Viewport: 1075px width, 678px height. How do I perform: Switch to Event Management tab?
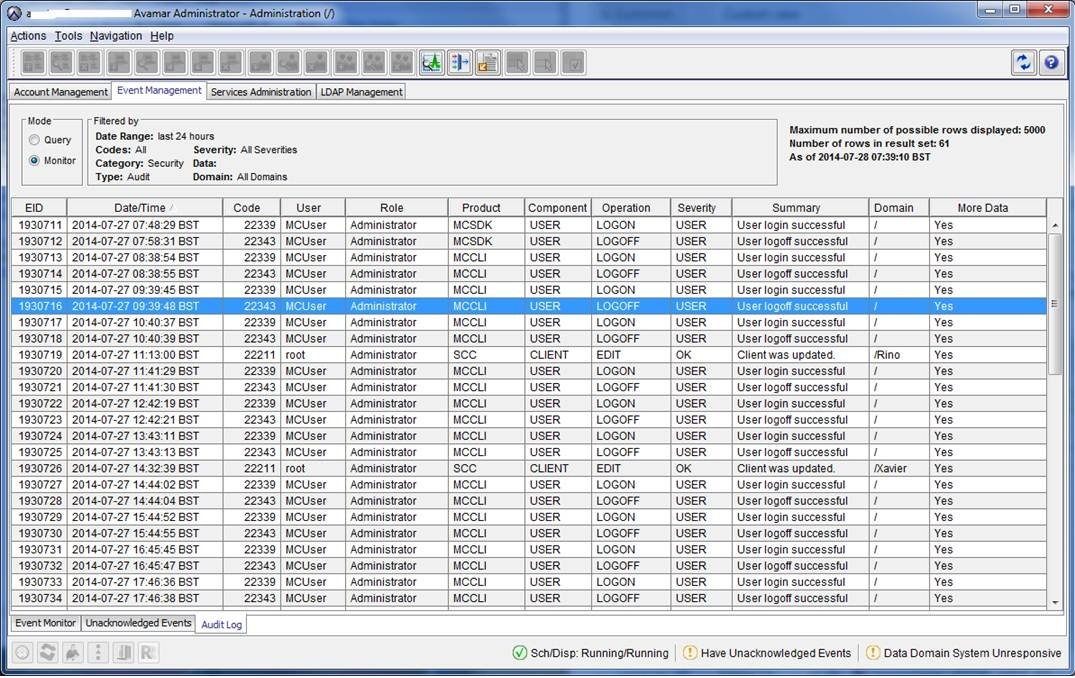tap(159, 90)
